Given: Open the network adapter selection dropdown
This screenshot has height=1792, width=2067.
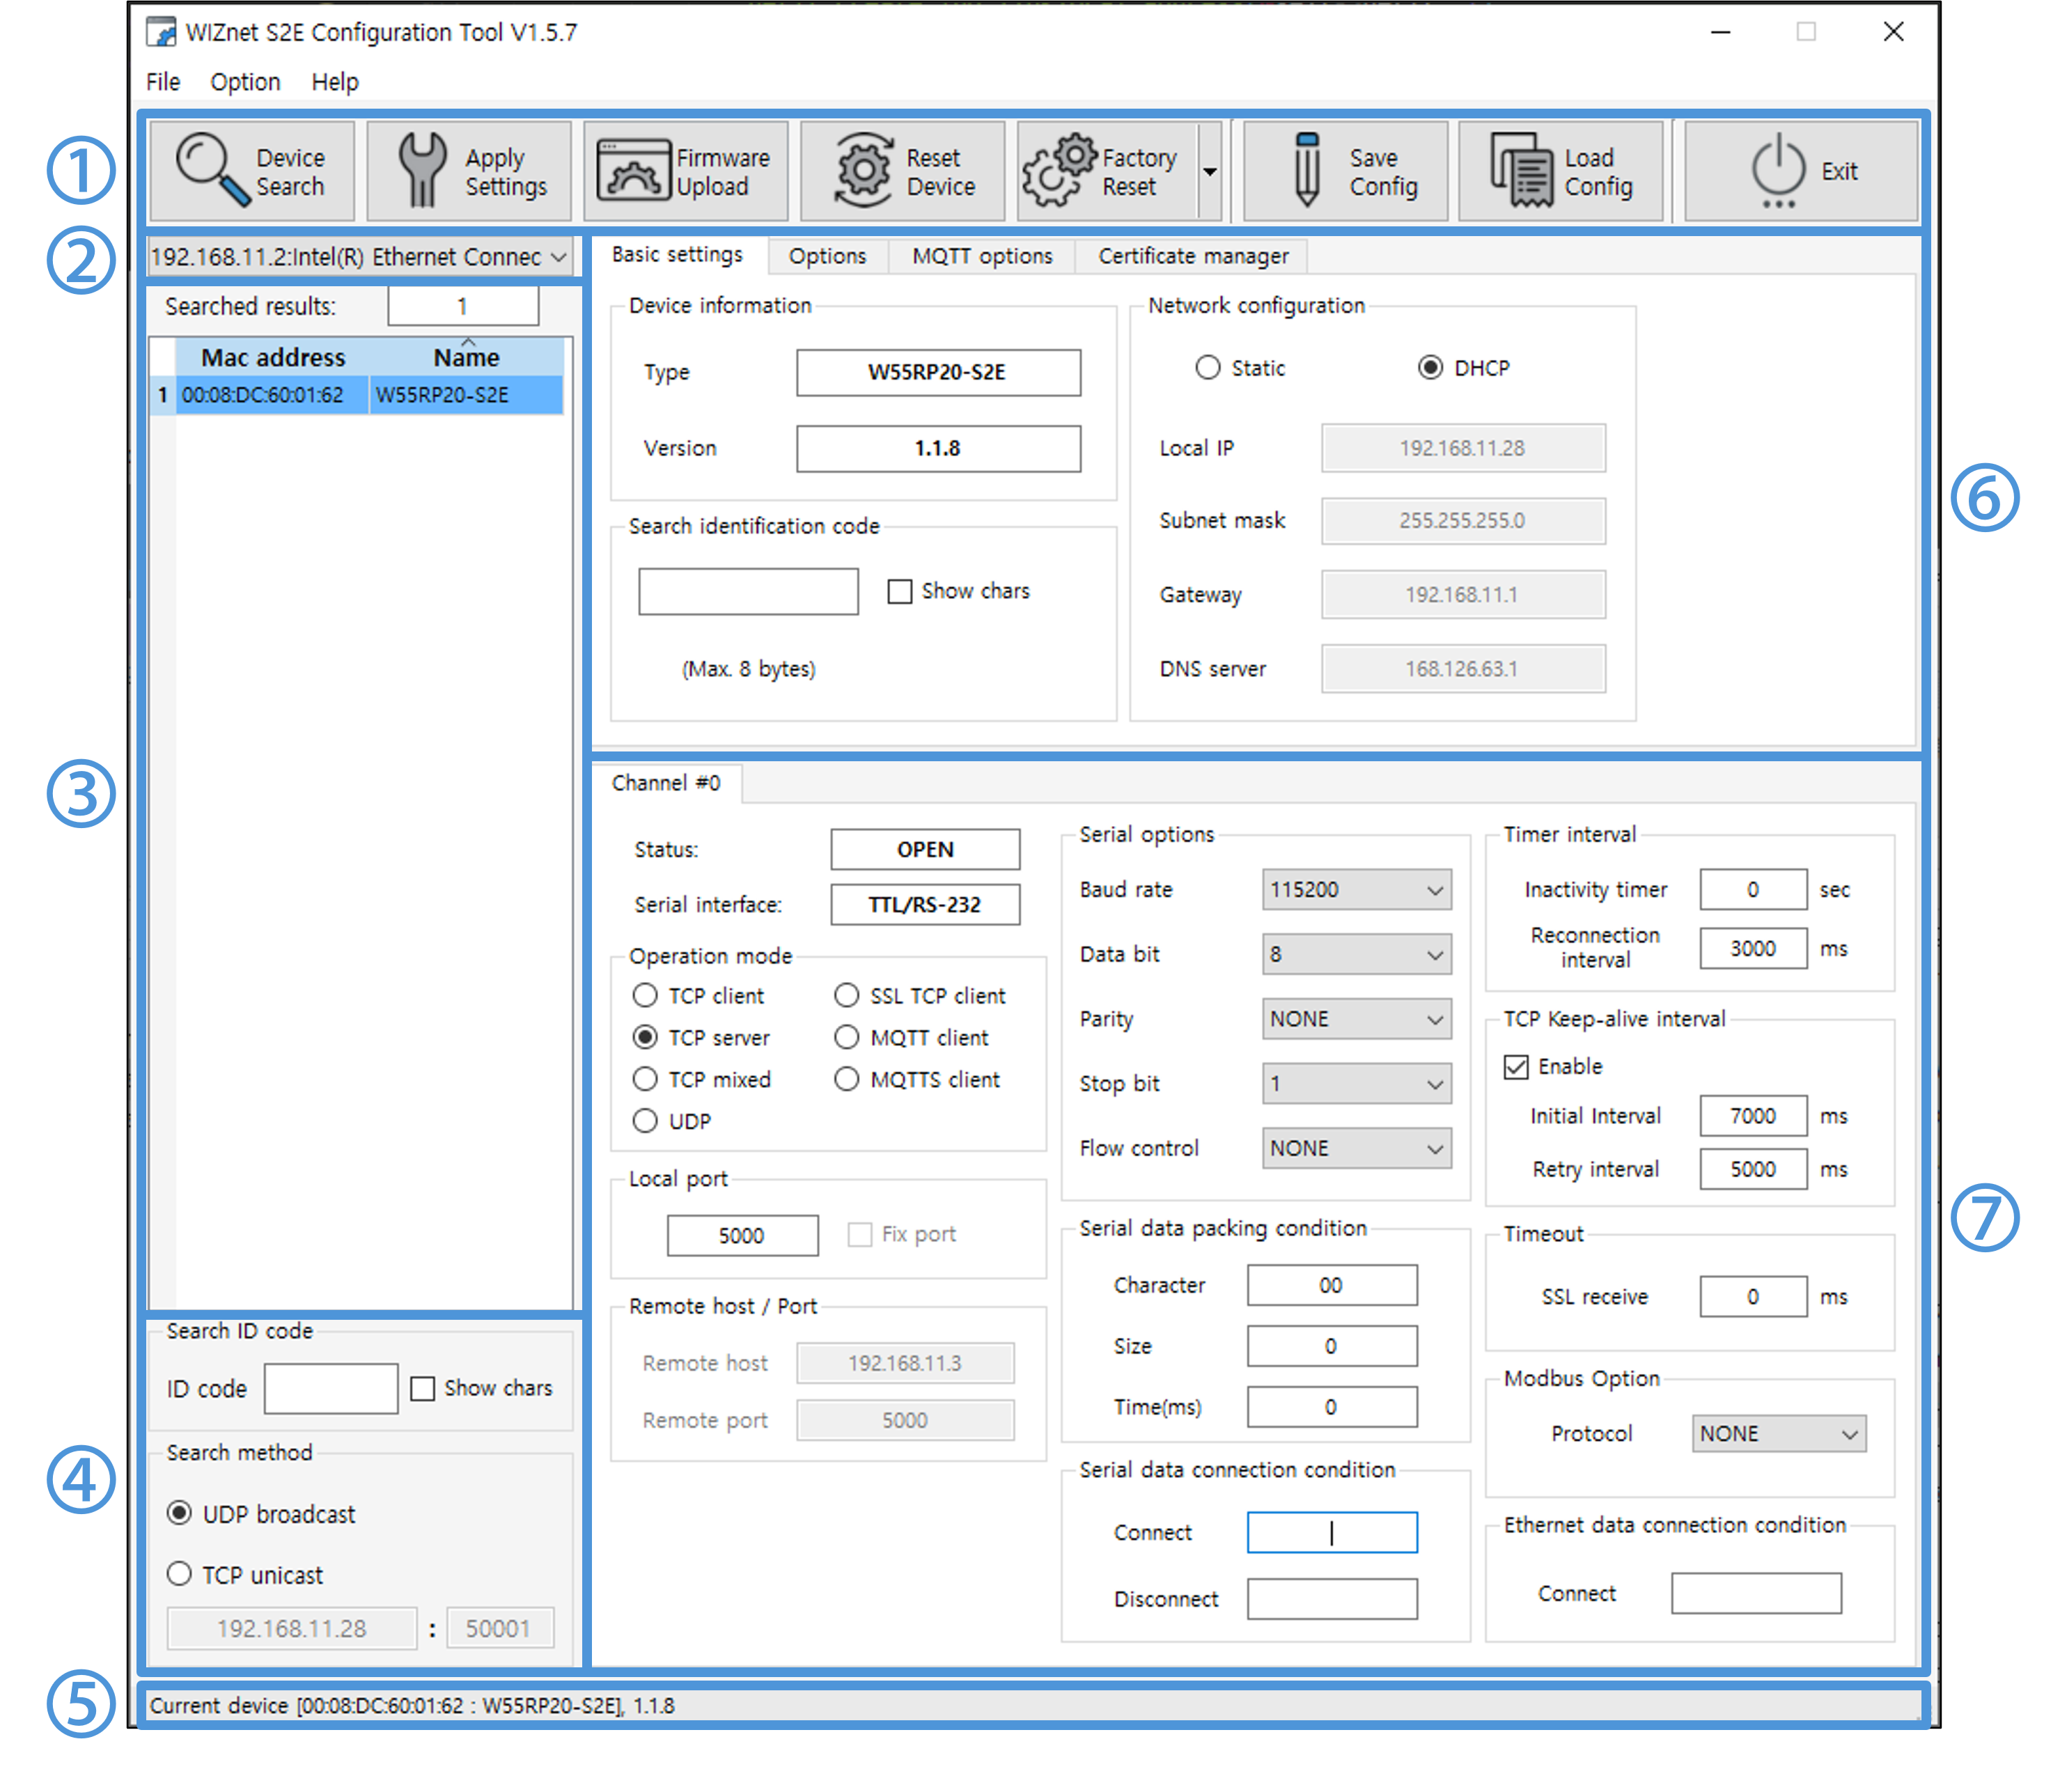Looking at the screenshot, I should (360, 257).
